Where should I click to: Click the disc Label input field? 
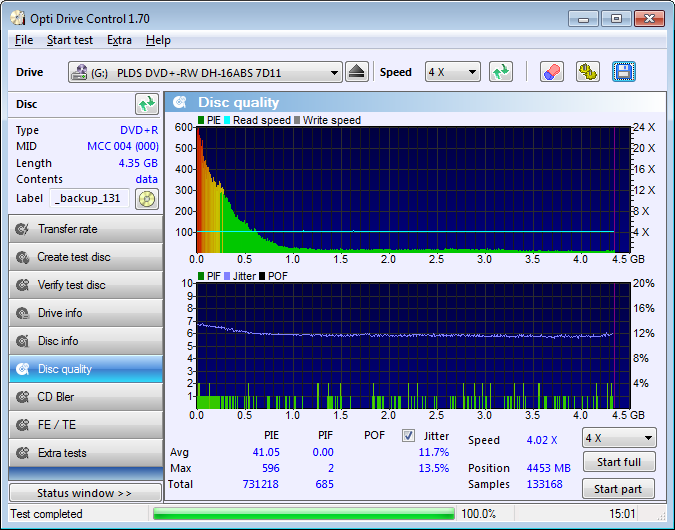(x=90, y=198)
